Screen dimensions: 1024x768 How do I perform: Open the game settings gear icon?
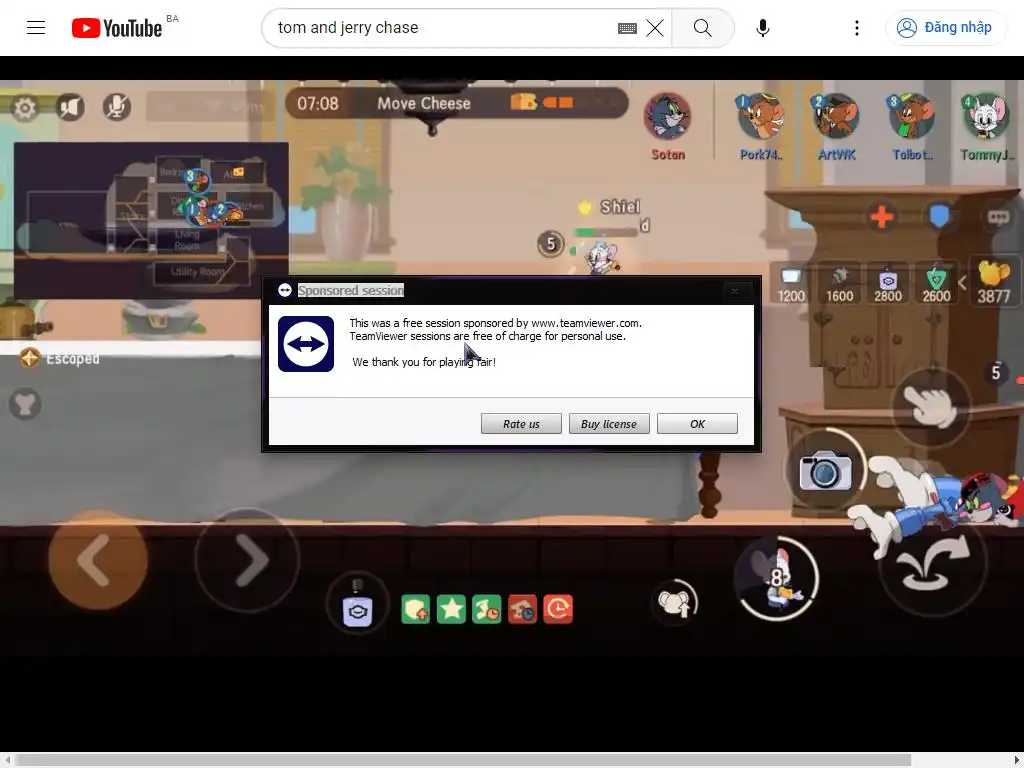point(25,107)
